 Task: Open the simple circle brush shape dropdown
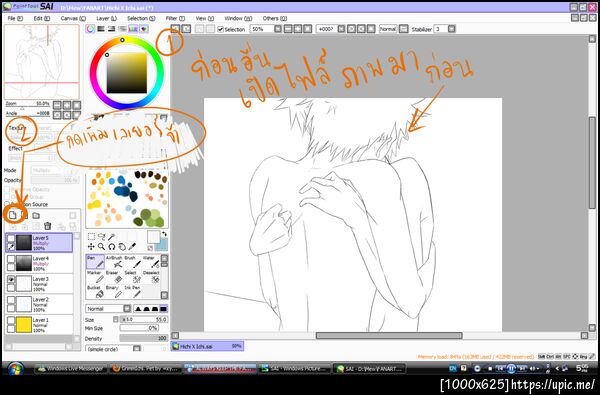tap(137, 349)
